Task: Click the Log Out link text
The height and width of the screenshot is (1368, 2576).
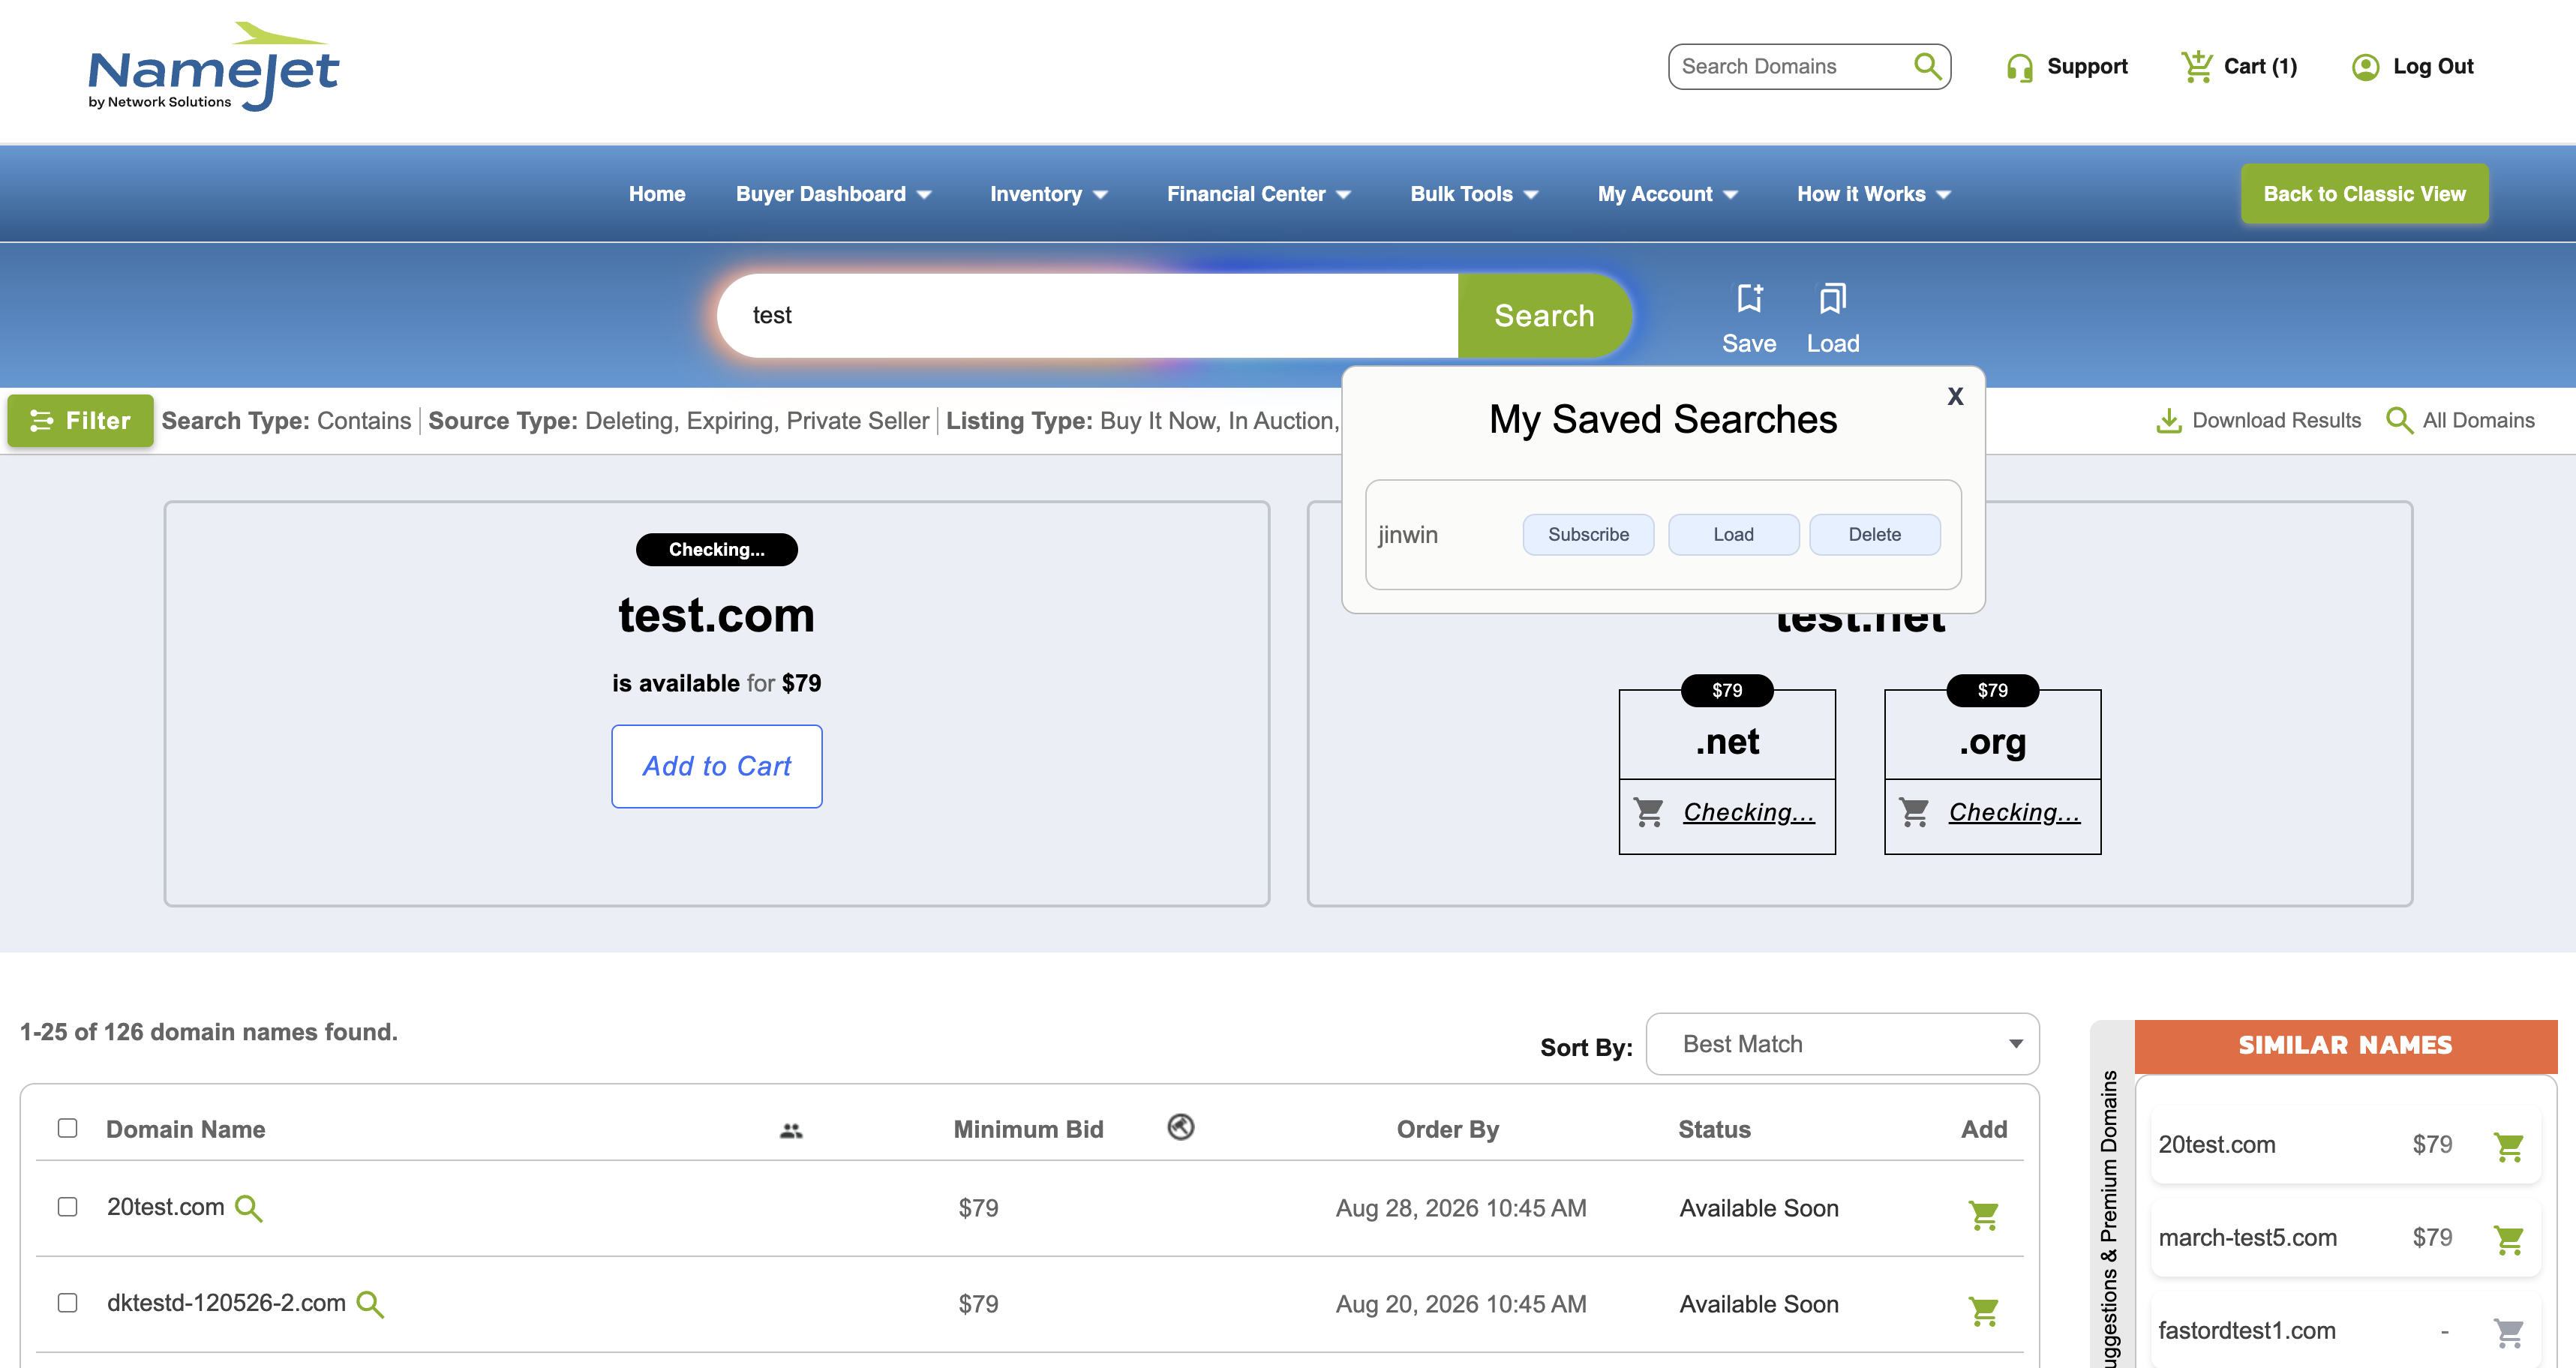Action: click(x=2433, y=67)
